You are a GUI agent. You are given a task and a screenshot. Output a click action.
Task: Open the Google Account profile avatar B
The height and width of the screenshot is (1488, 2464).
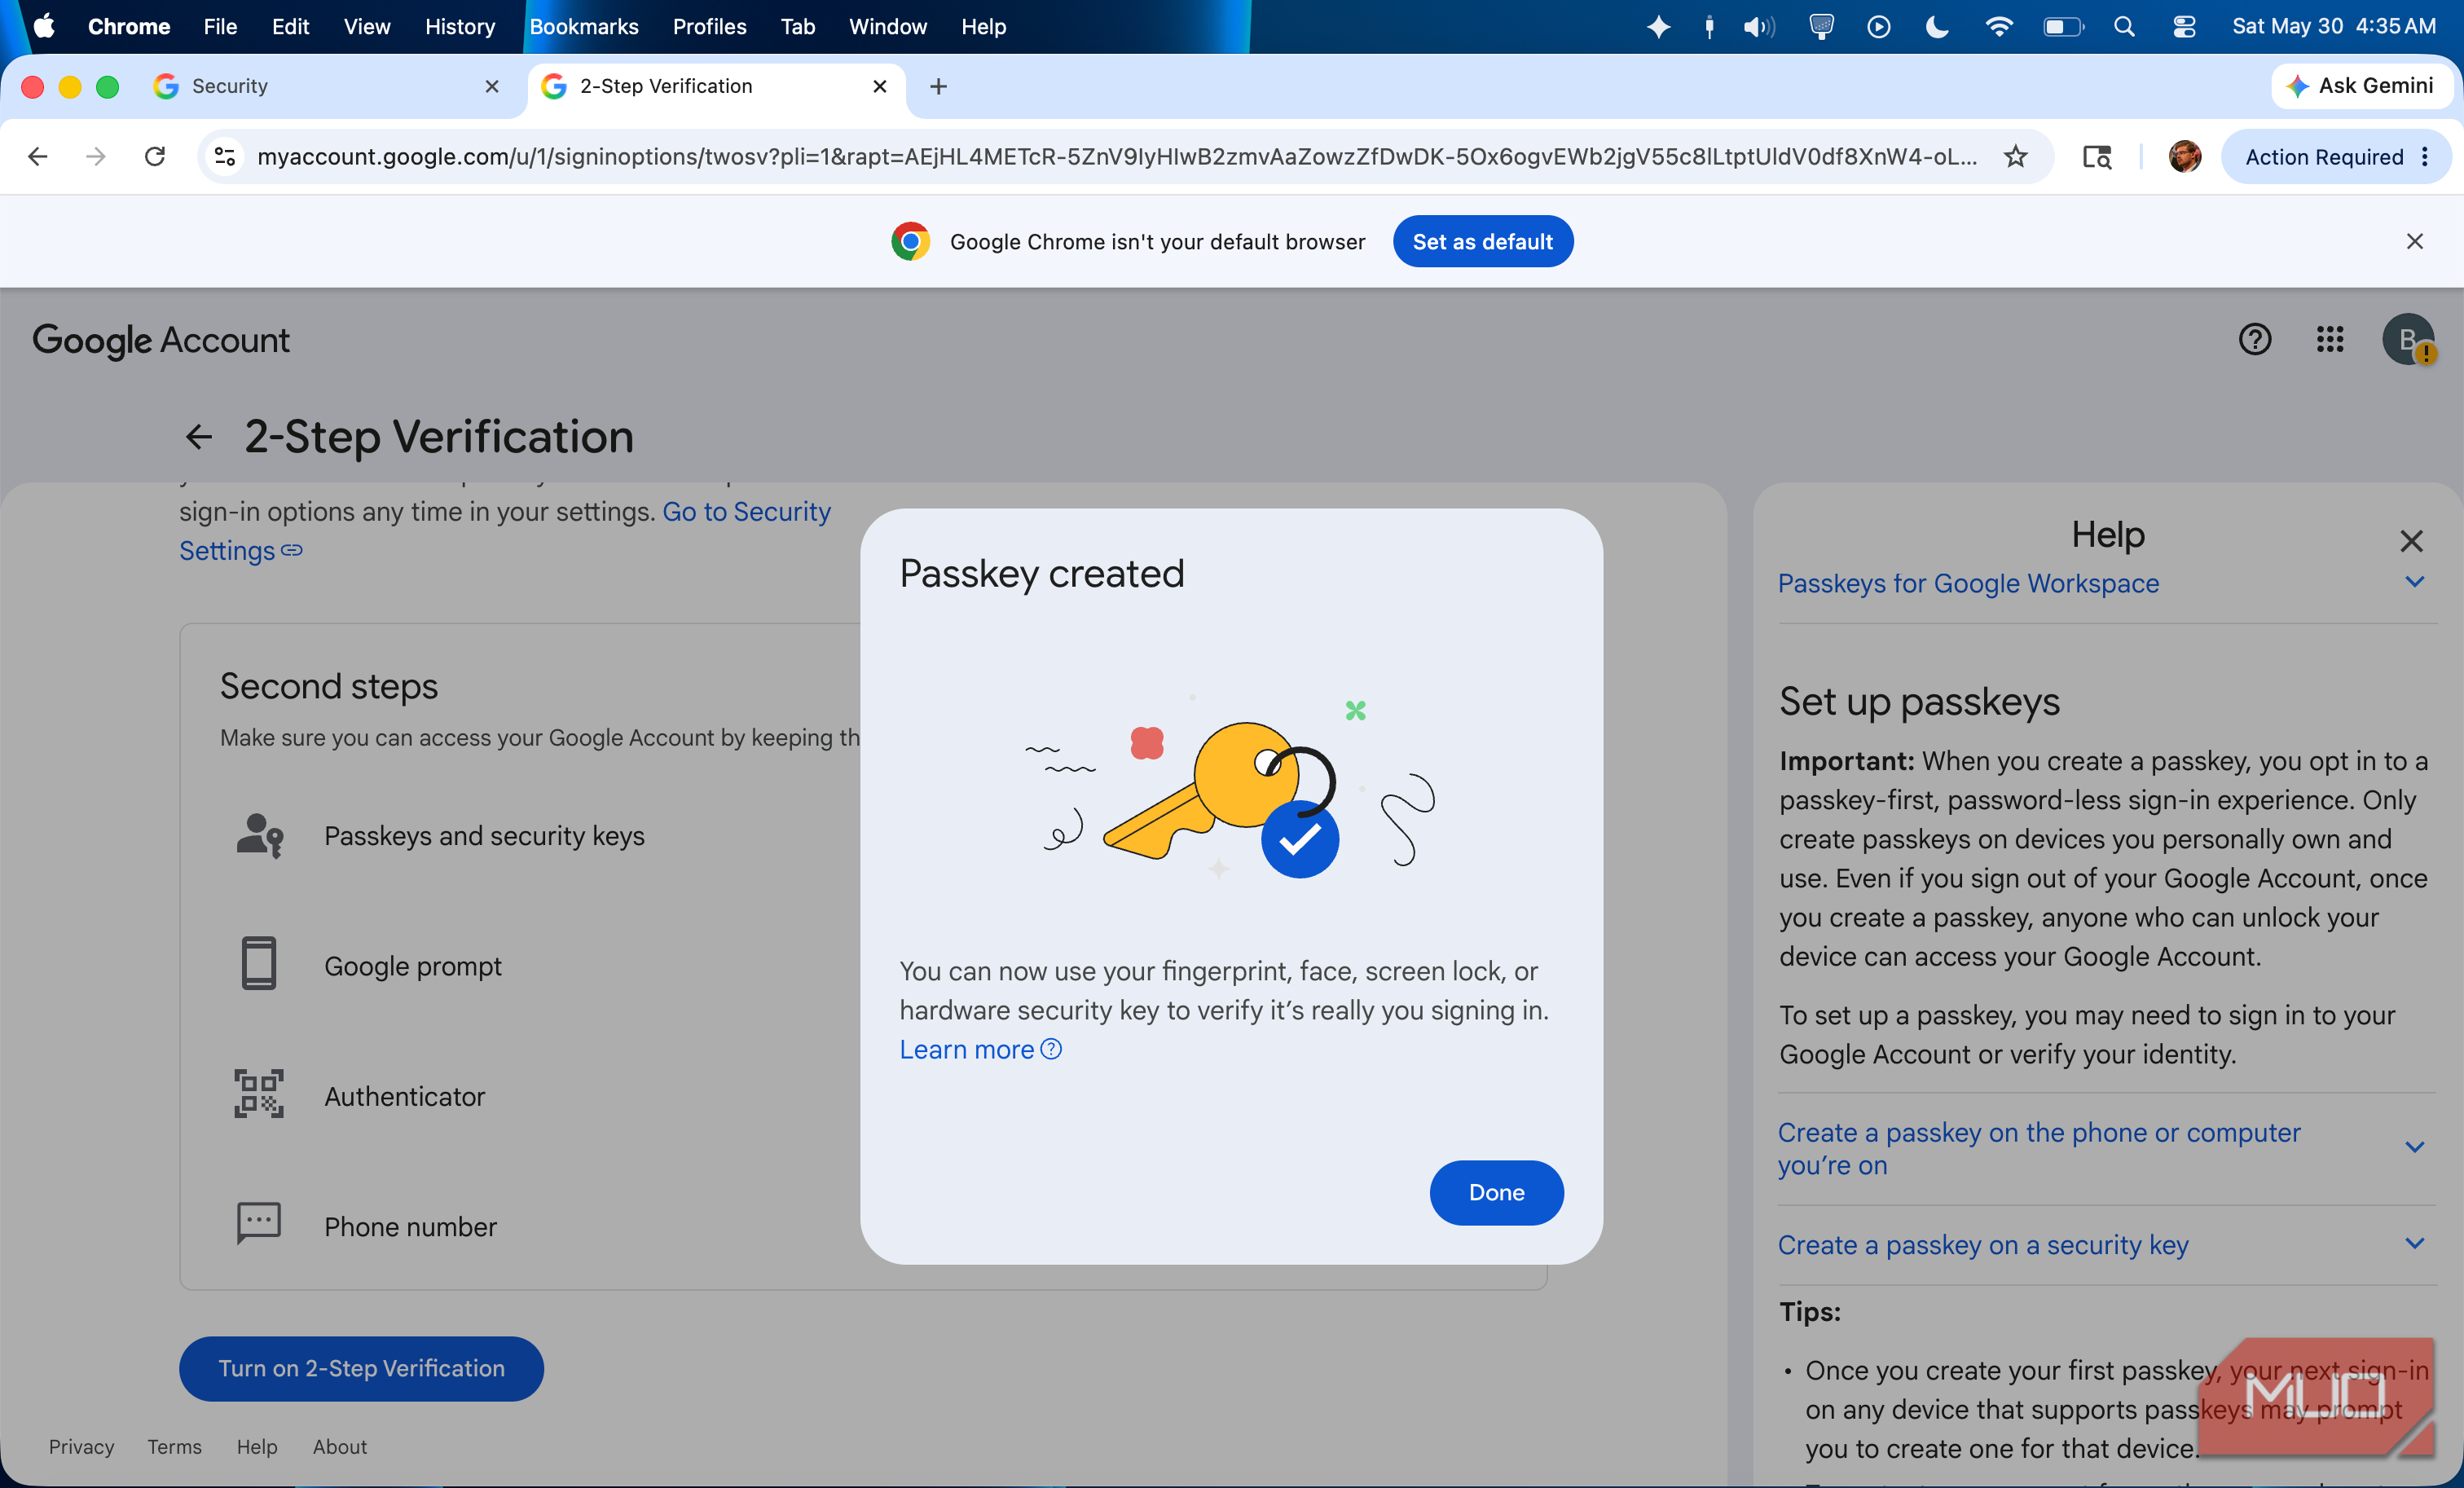tap(2407, 339)
